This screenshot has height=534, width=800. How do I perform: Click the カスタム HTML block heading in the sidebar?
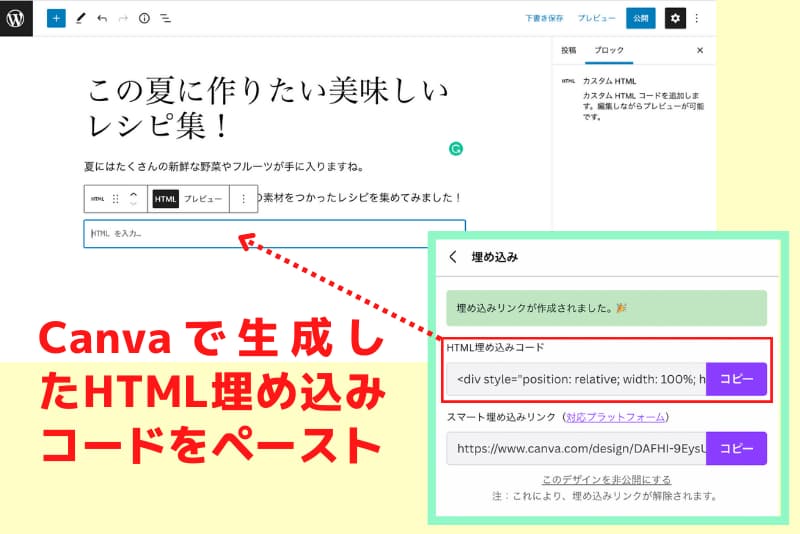click(x=609, y=81)
